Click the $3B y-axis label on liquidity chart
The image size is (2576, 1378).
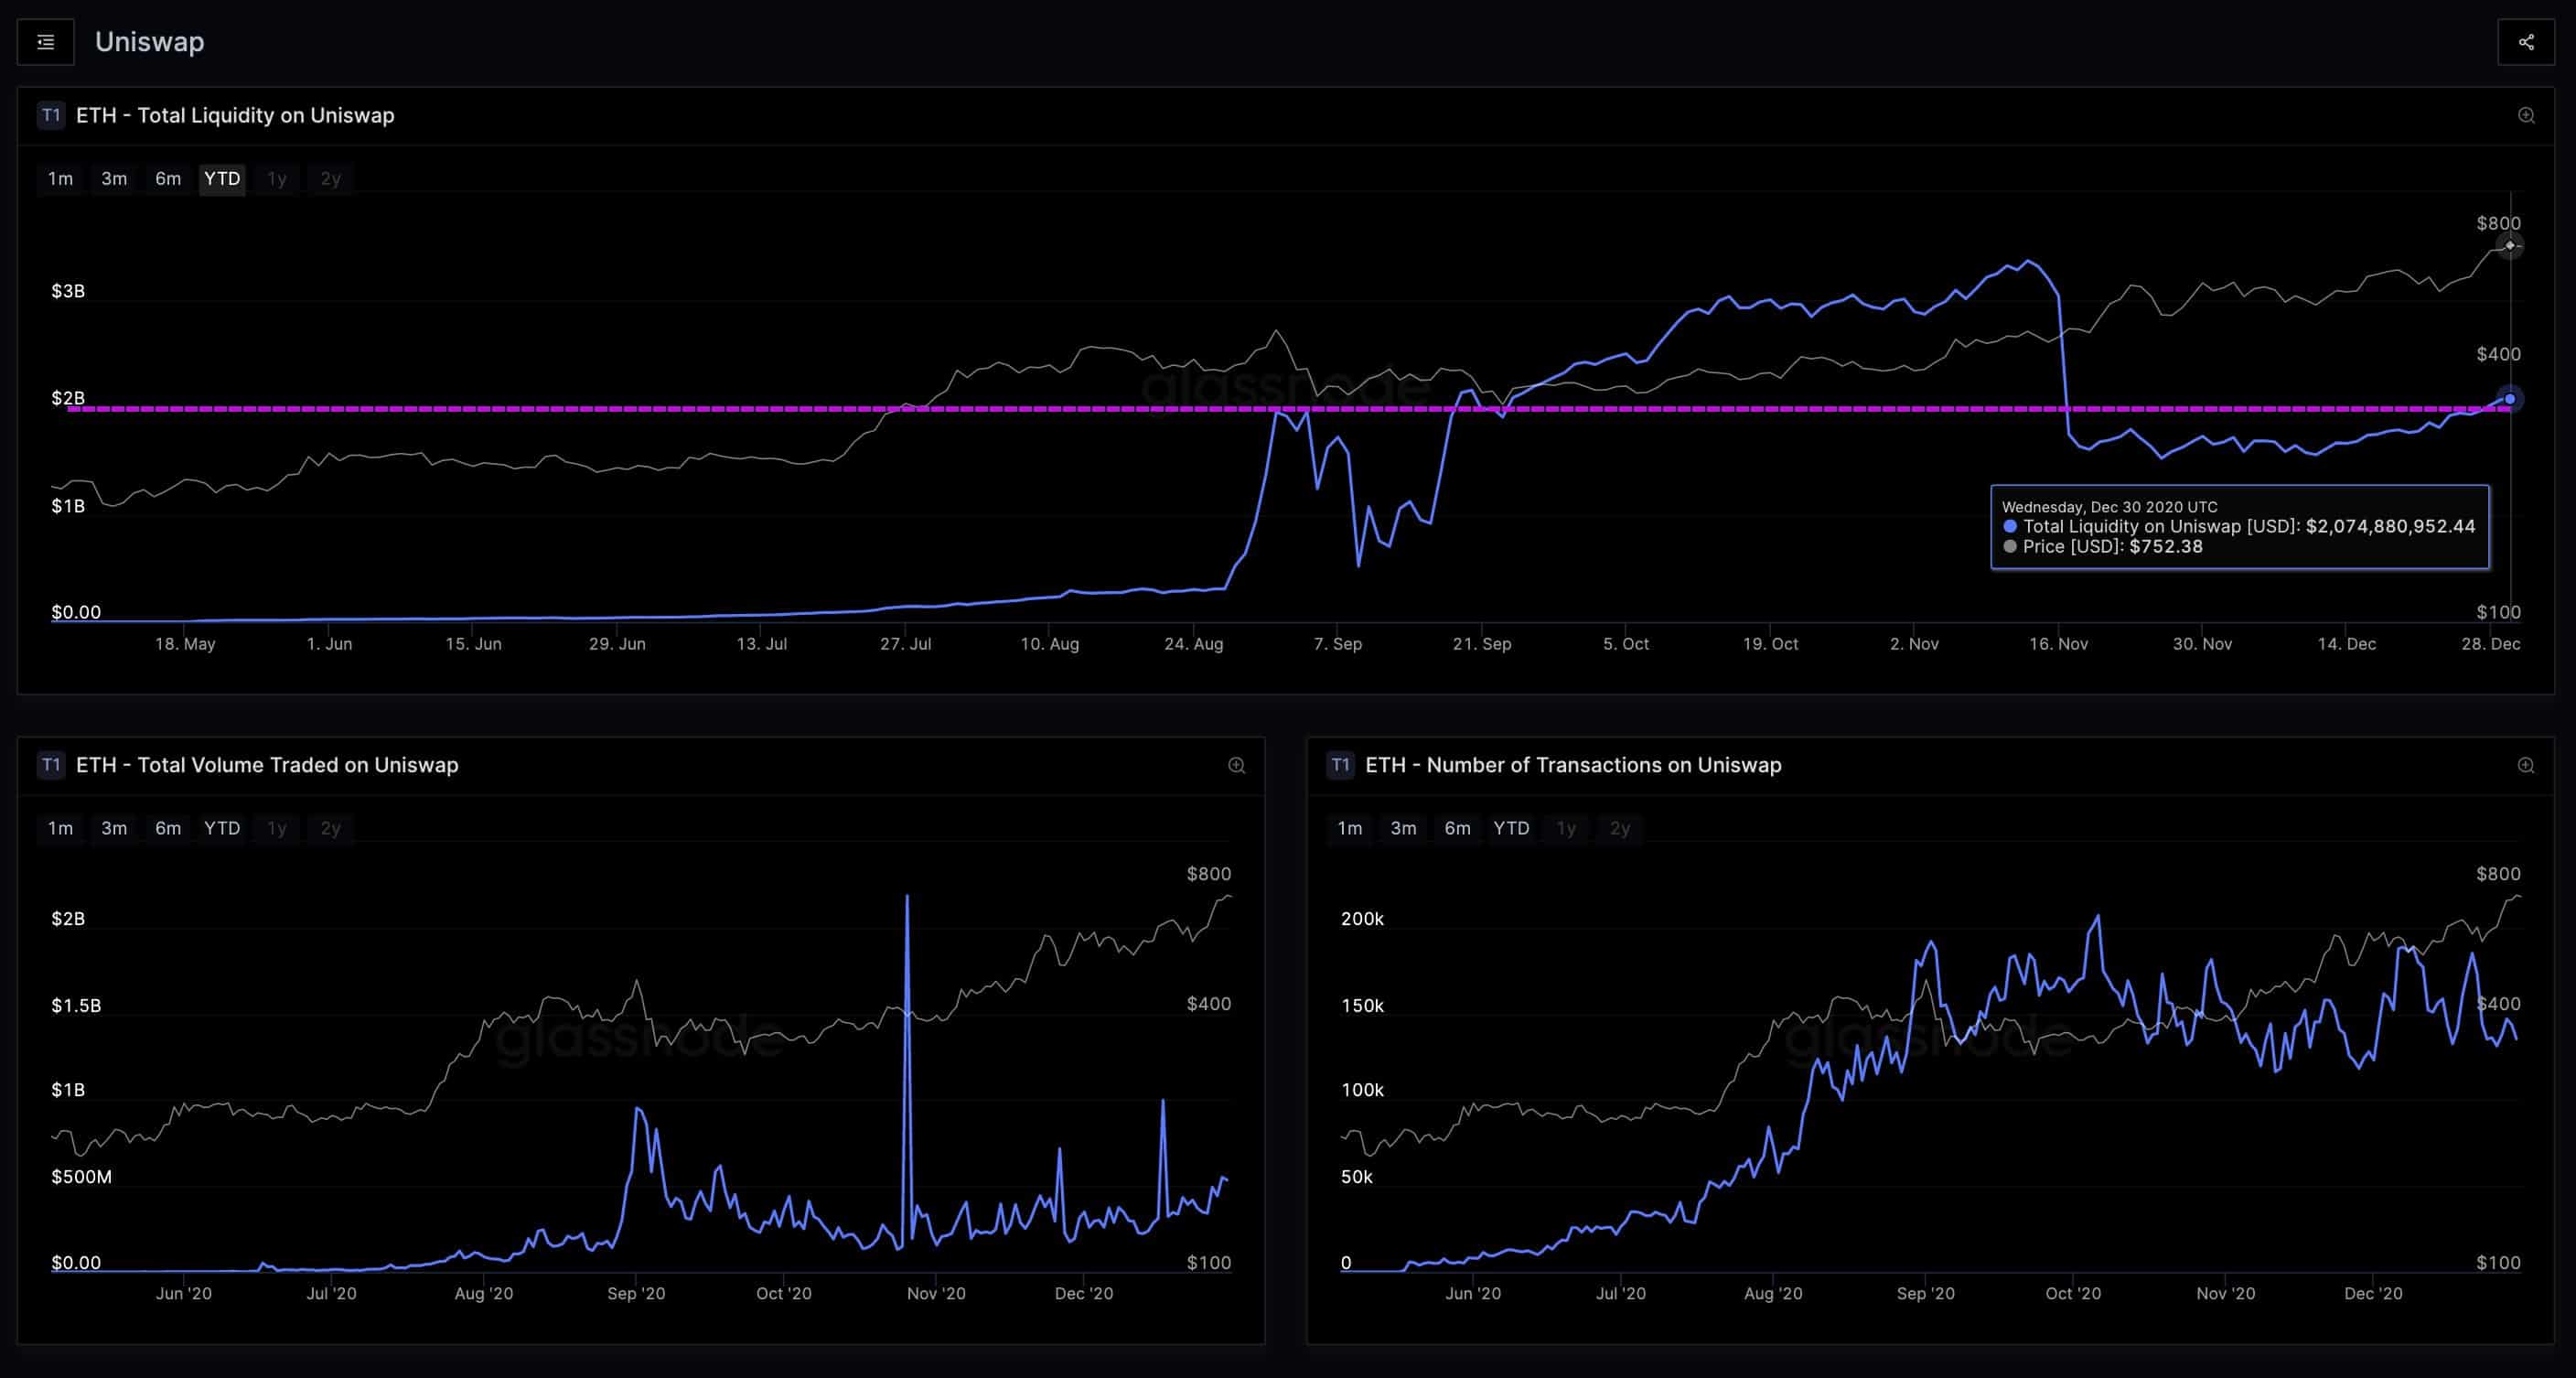tap(68, 291)
